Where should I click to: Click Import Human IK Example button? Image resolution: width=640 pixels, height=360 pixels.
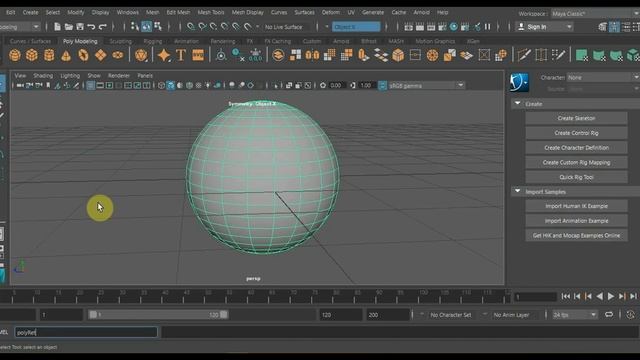(x=576, y=206)
